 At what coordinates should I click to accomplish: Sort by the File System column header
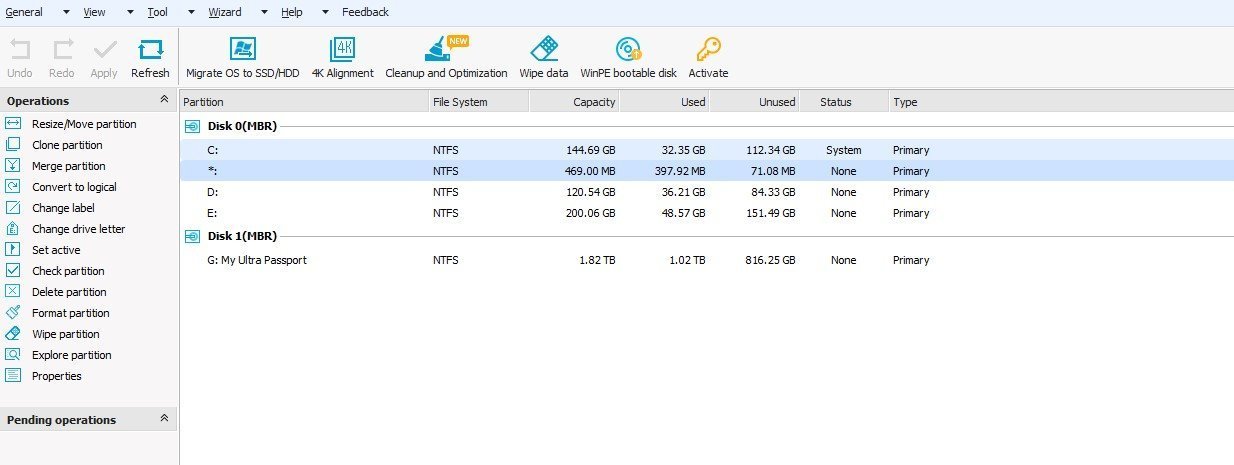pyautogui.click(x=479, y=102)
